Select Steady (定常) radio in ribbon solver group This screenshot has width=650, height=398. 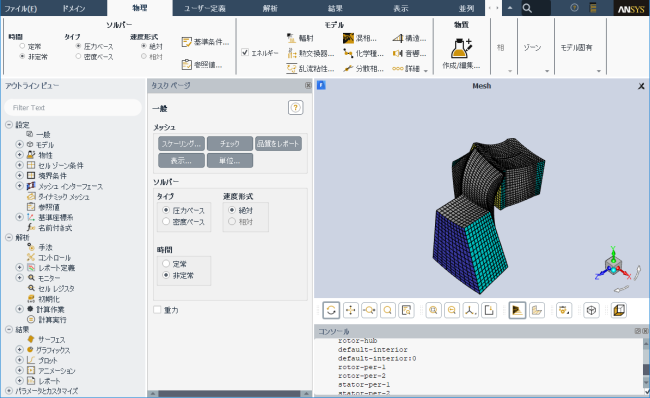click(x=22, y=46)
